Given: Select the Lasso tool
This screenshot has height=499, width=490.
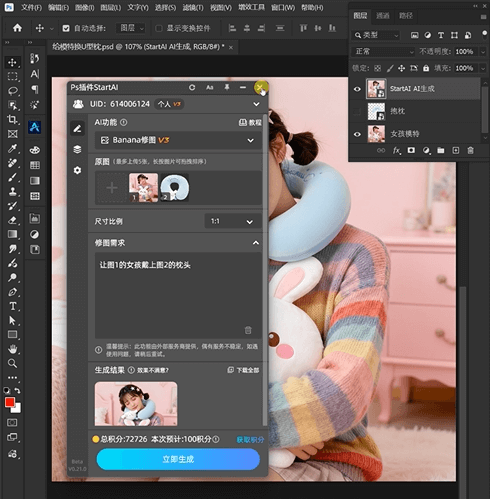Looking at the screenshot, I should pos(12,91).
